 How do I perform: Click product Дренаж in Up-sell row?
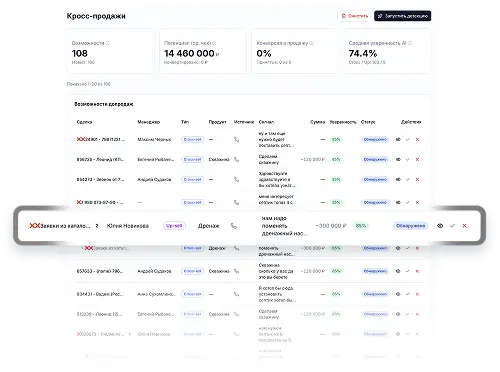tap(209, 226)
